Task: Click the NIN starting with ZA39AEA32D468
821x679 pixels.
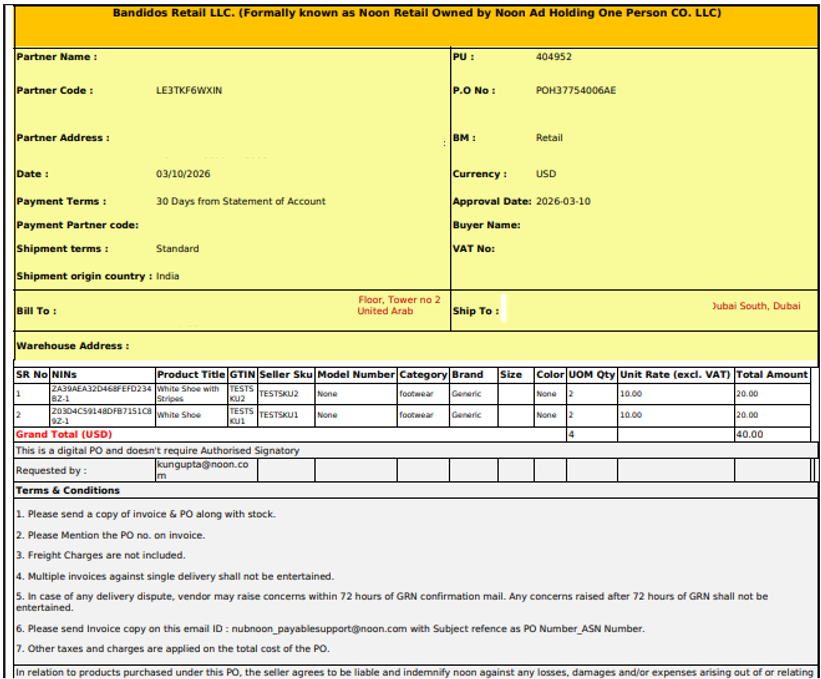Action: (x=101, y=389)
